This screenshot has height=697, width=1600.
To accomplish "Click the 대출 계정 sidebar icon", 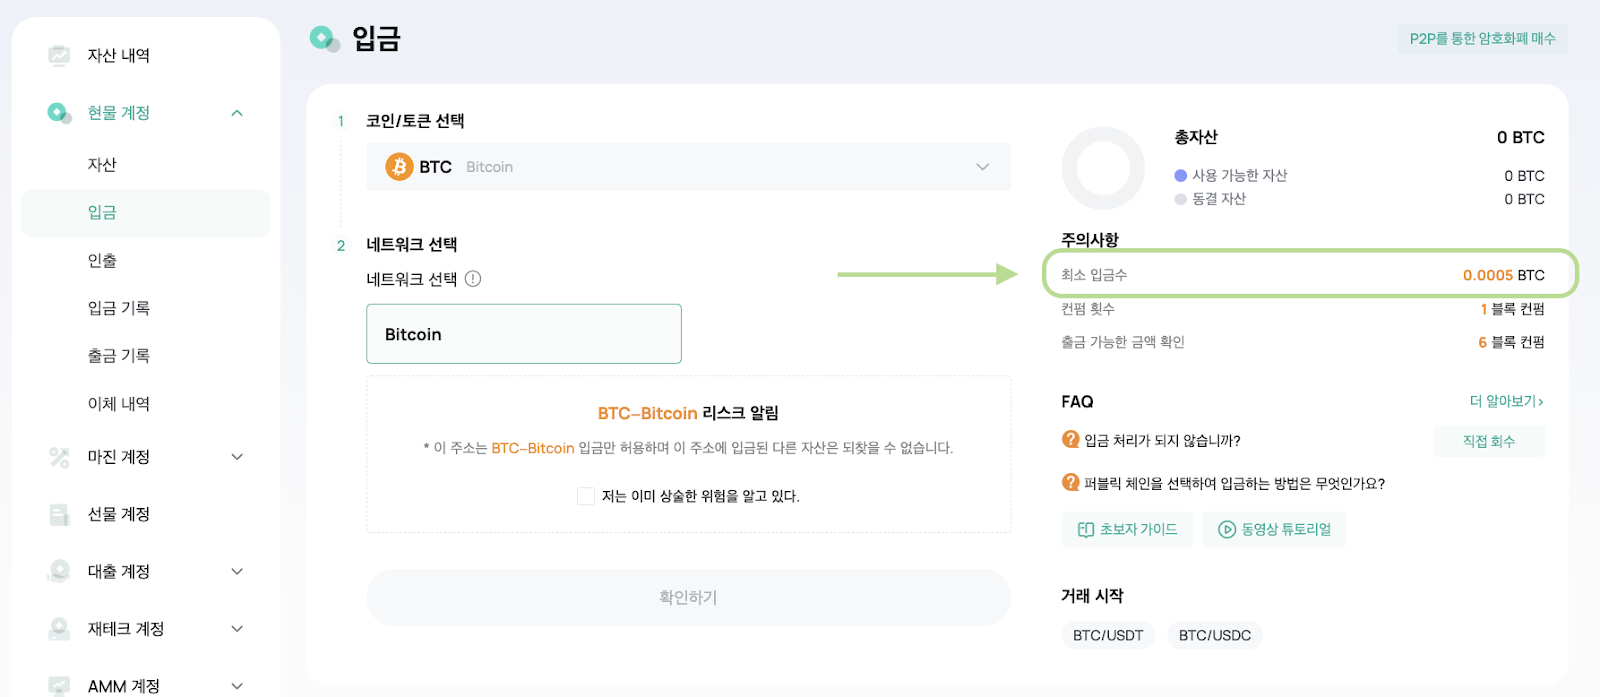I will pyautogui.click(x=59, y=571).
